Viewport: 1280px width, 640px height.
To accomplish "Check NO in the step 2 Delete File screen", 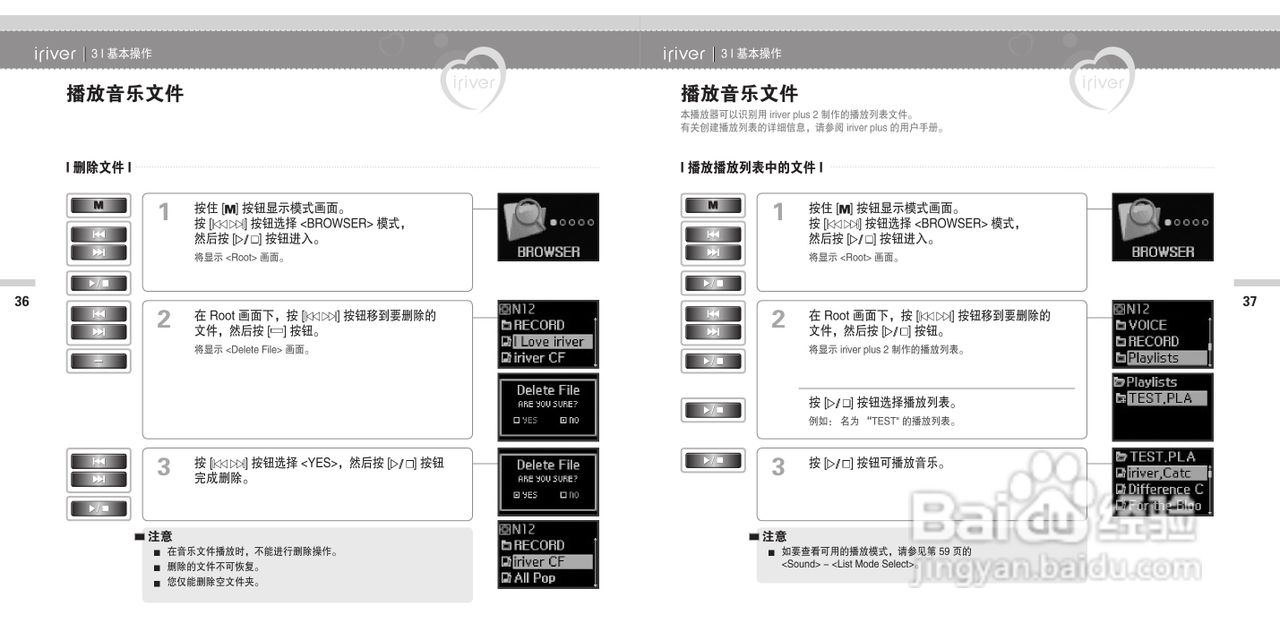I will point(569,420).
